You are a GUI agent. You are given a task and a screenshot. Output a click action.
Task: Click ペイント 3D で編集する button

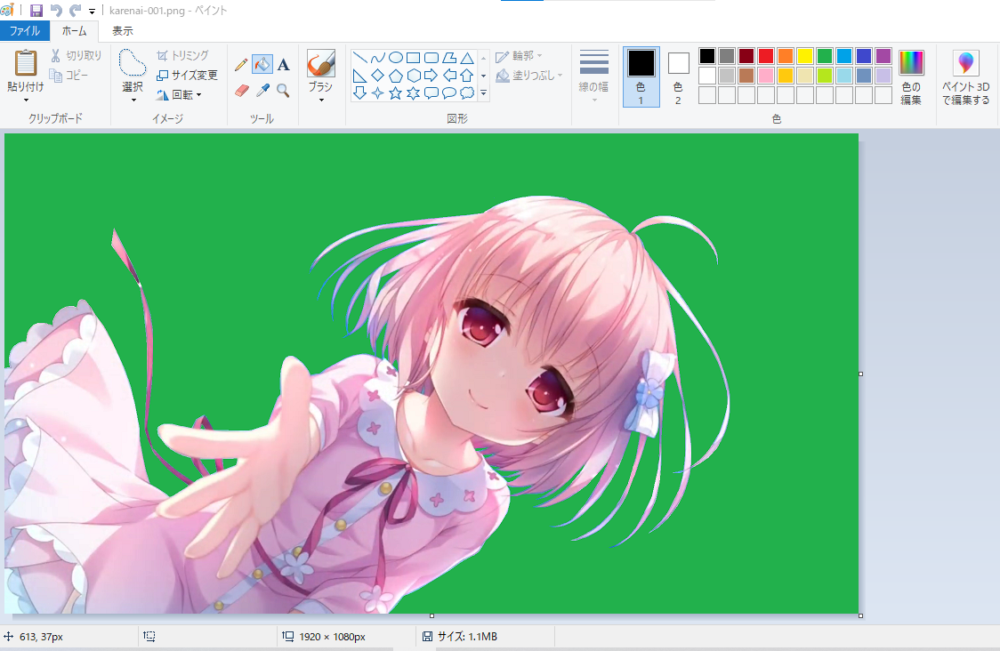(x=966, y=76)
